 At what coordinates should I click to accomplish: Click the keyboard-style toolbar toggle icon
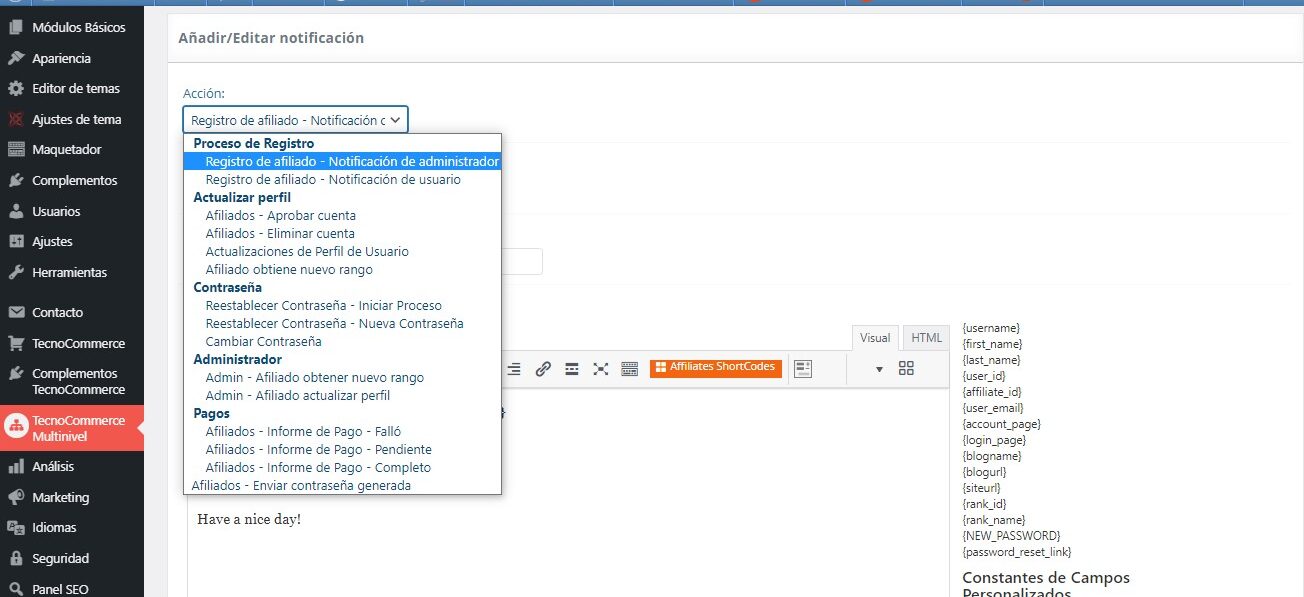tap(630, 369)
